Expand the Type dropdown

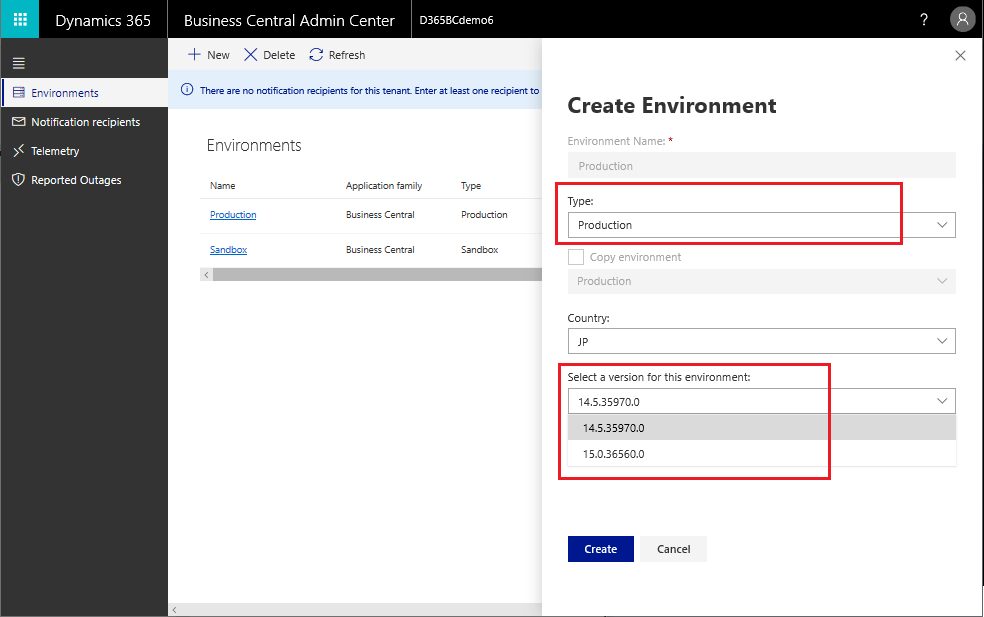761,225
